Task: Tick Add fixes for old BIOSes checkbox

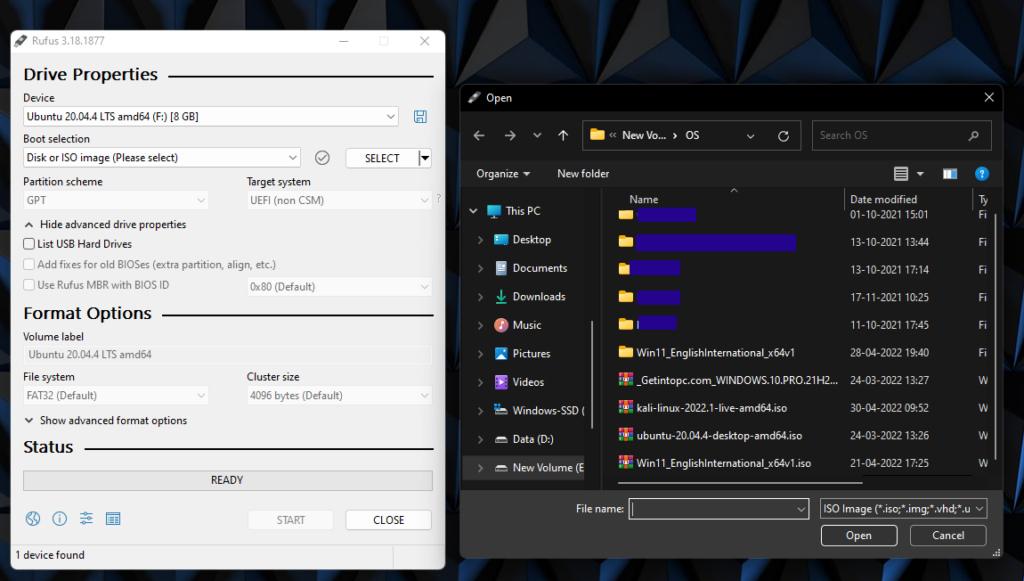Action: pos(29,264)
